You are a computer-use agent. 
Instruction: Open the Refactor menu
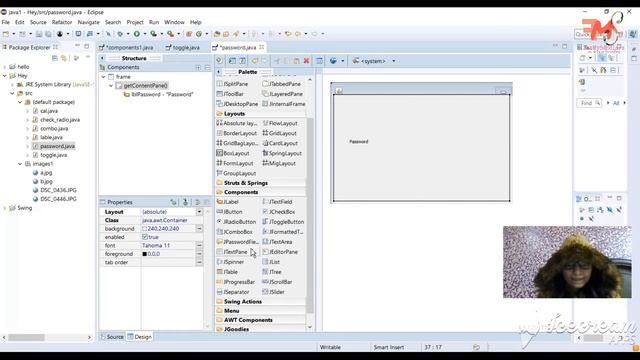[62, 22]
